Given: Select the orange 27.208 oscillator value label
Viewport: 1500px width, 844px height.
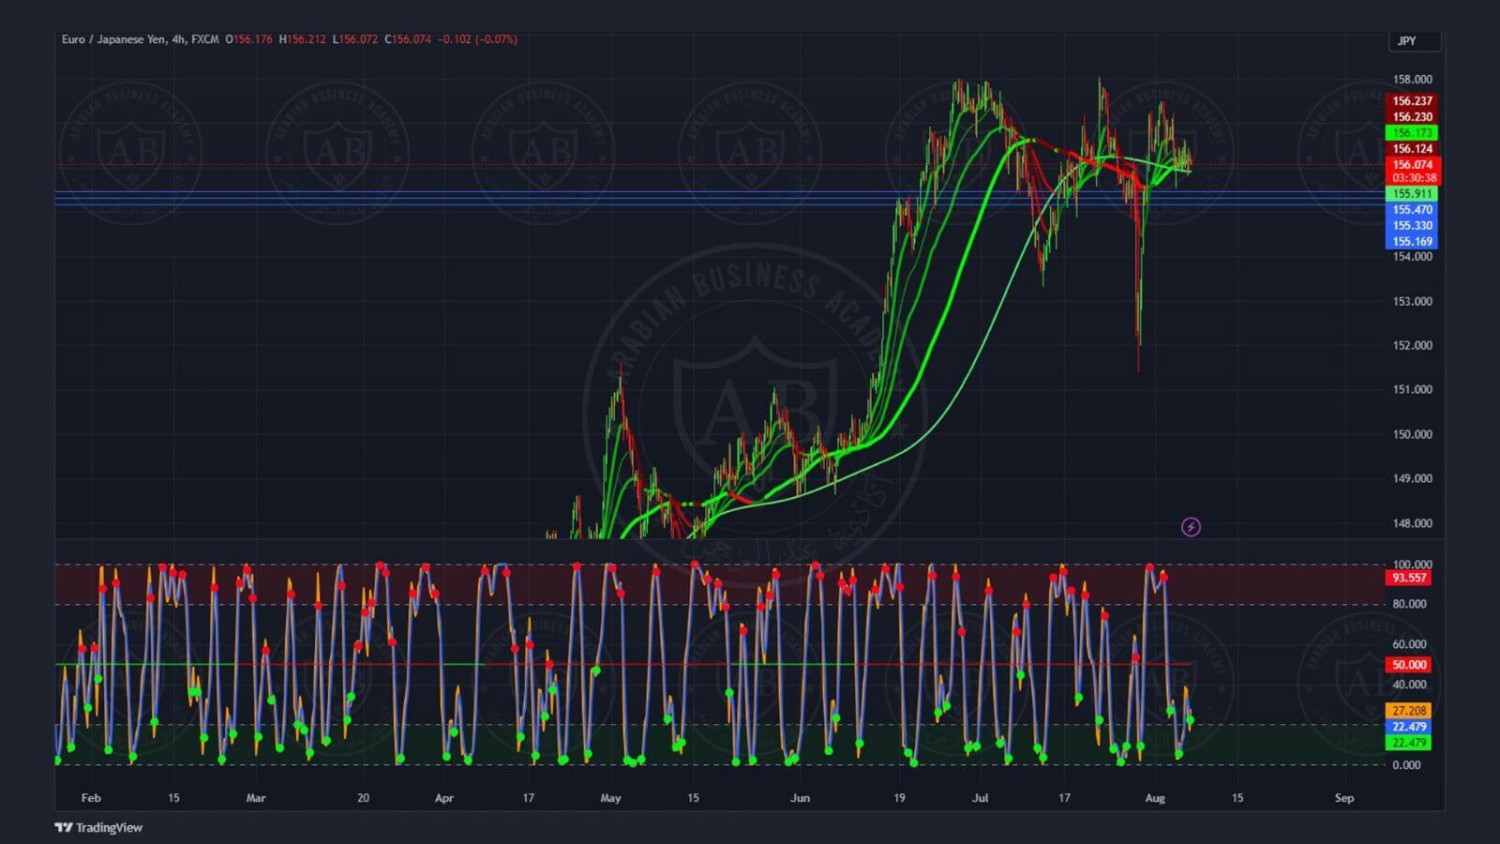Looking at the screenshot, I should [1409, 711].
